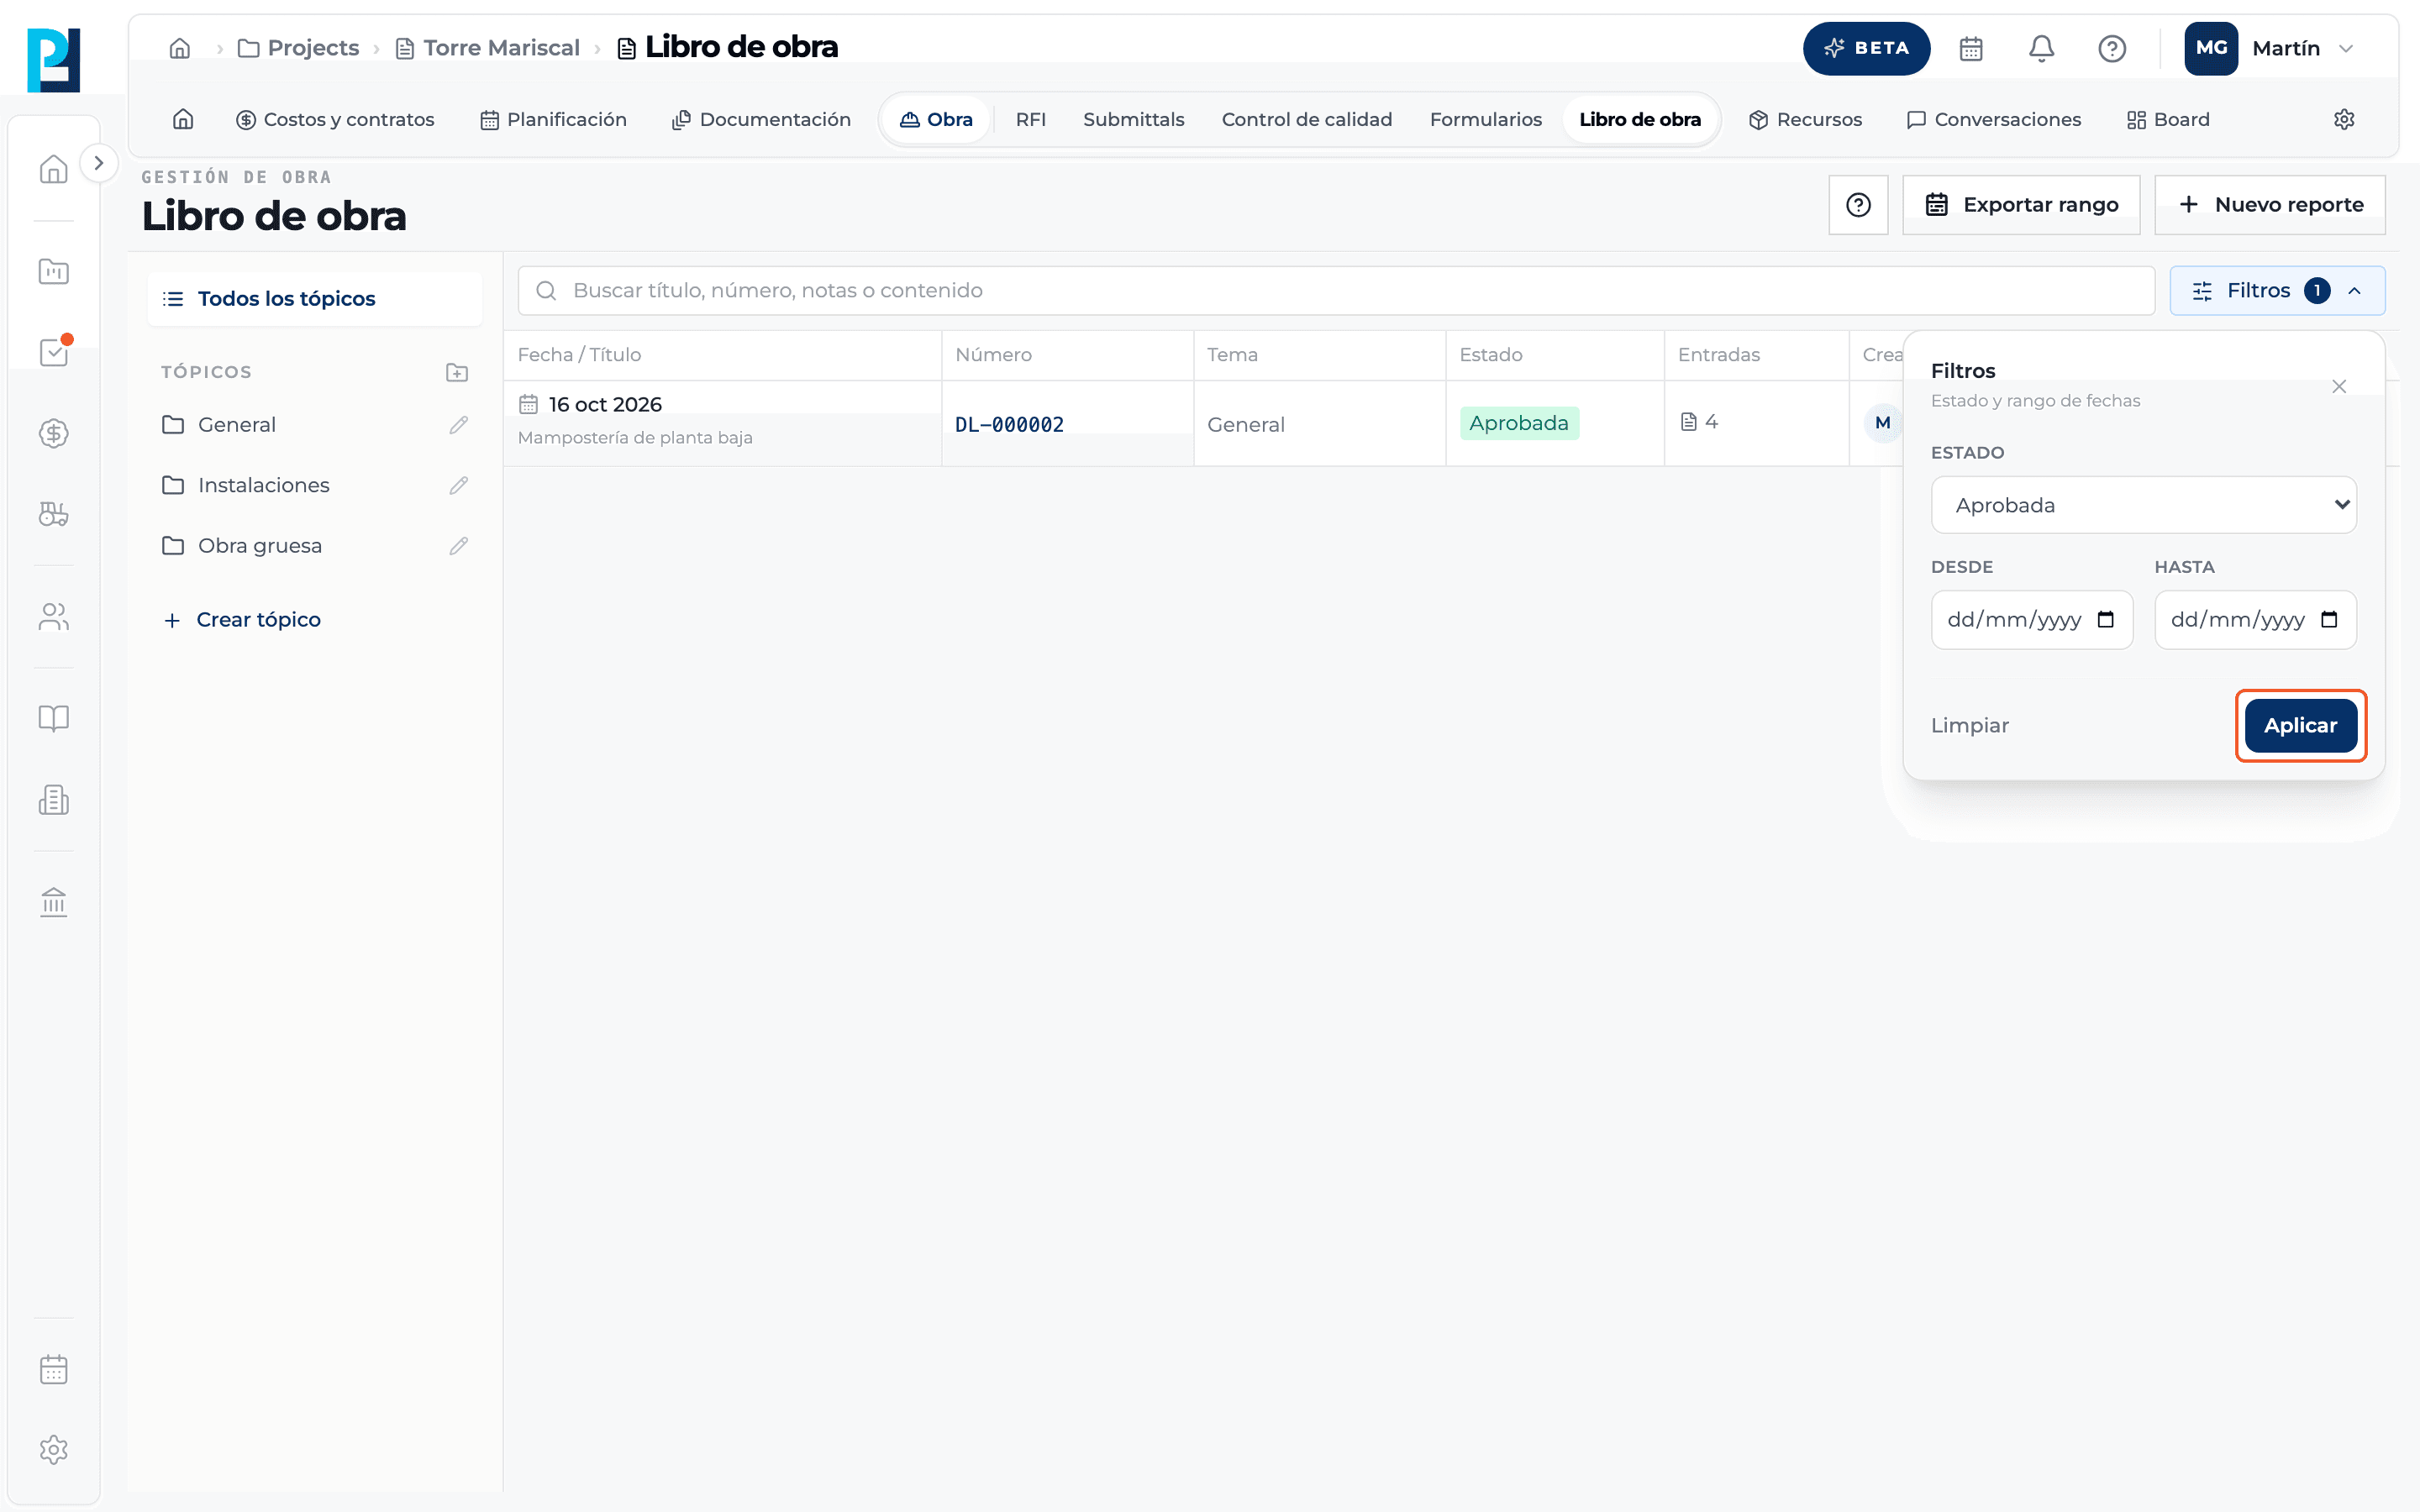Expand the left sidebar with chevron
Viewport: 2420px width, 1512px height.
(98, 163)
